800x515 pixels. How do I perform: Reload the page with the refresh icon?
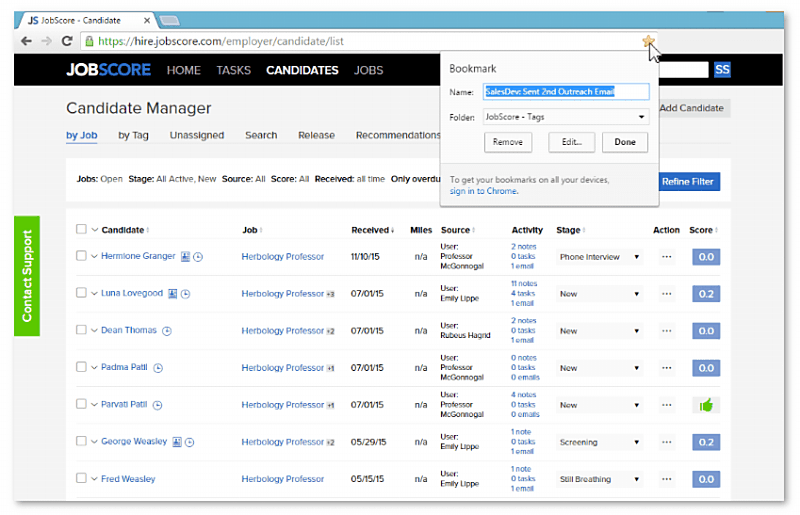[x=67, y=41]
